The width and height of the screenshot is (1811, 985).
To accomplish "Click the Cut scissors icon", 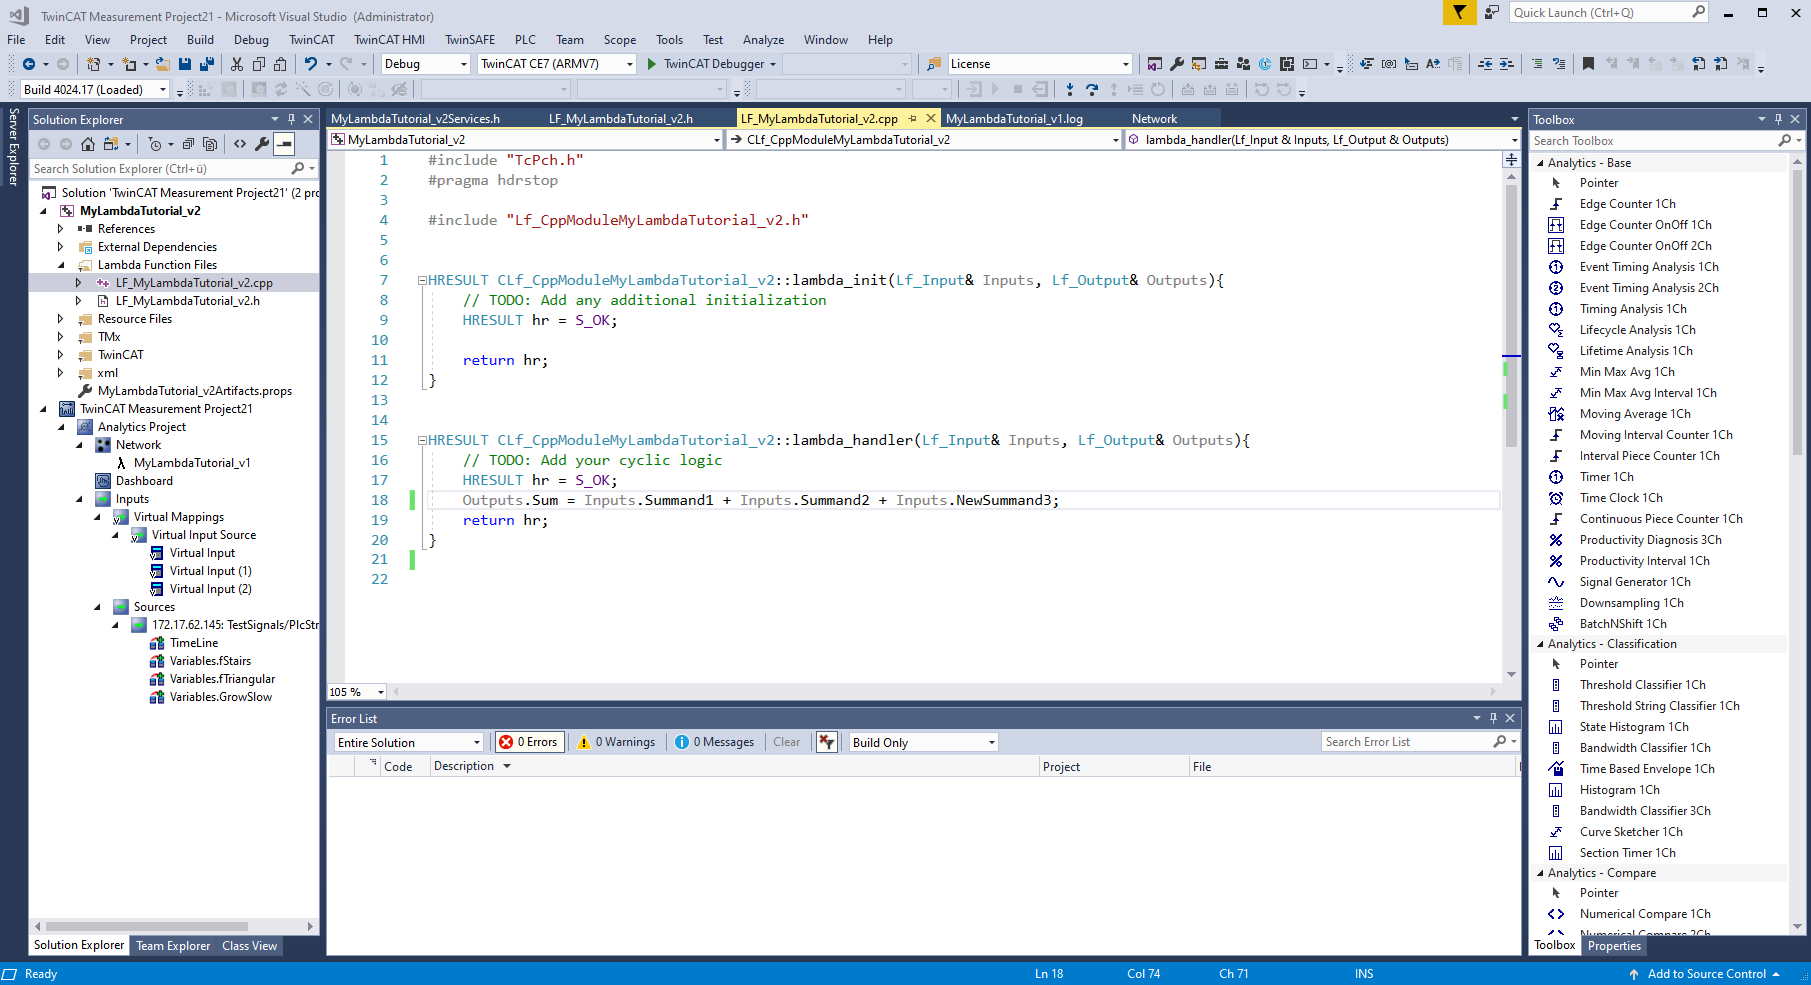I will click(x=237, y=64).
